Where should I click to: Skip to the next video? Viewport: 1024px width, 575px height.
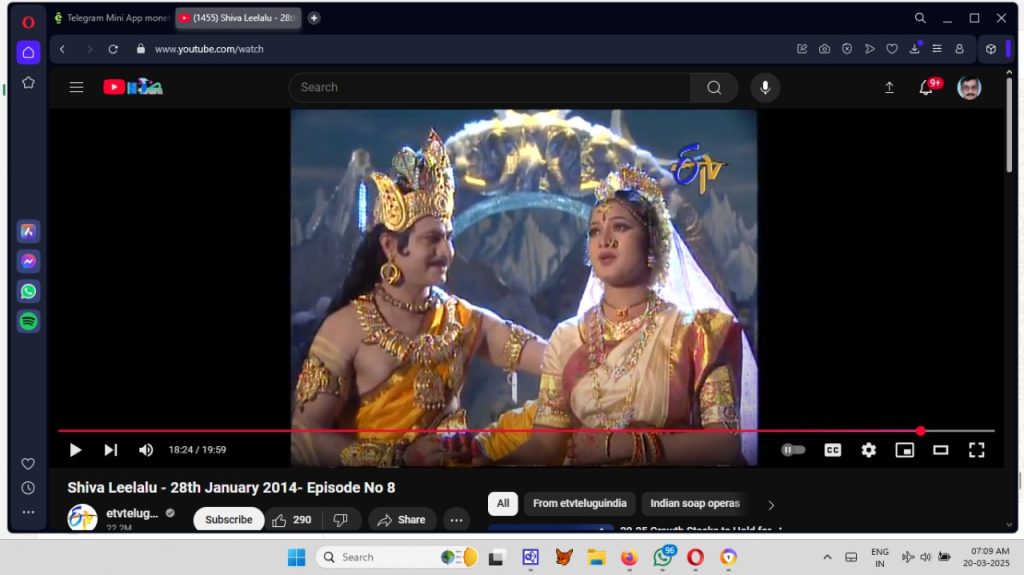pyautogui.click(x=111, y=450)
